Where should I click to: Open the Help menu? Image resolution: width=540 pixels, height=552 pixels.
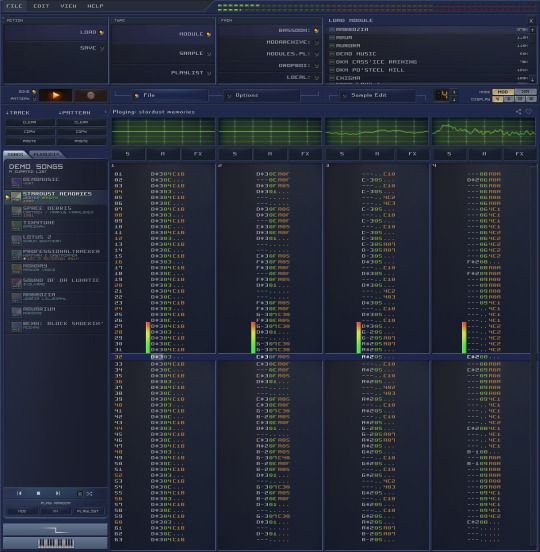pyautogui.click(x=95, y=6)
